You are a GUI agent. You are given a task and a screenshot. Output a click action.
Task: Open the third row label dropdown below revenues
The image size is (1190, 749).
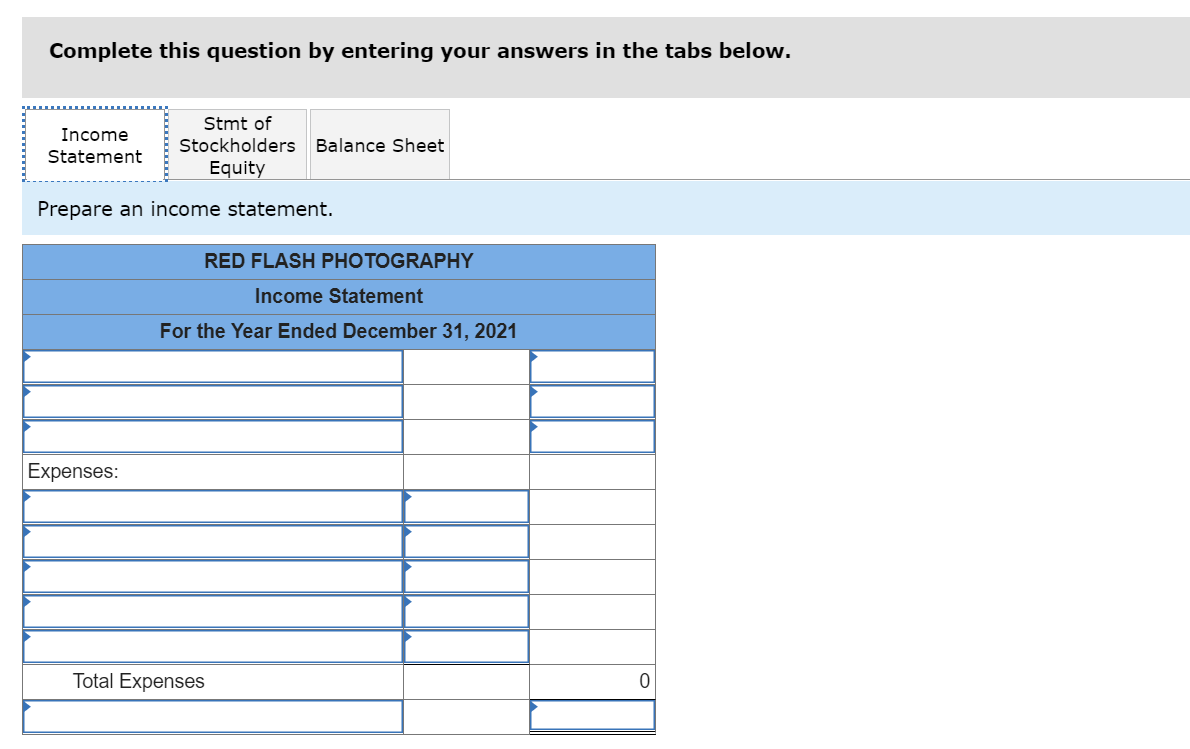212,436
